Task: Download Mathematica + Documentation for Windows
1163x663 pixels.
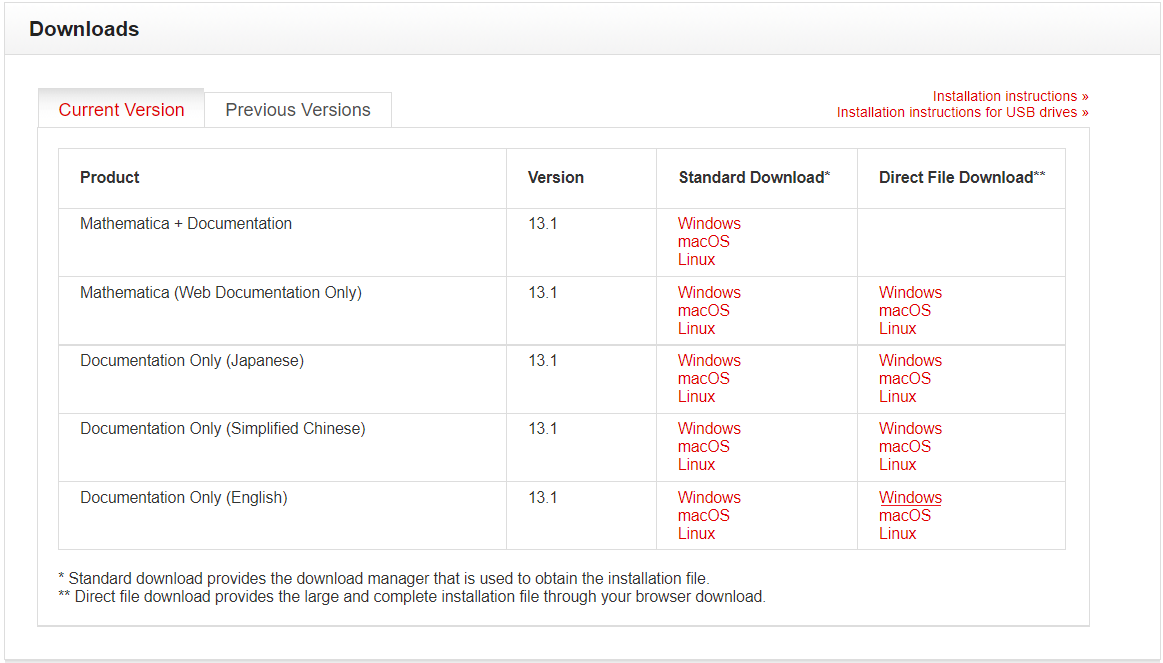Action: 709,223
